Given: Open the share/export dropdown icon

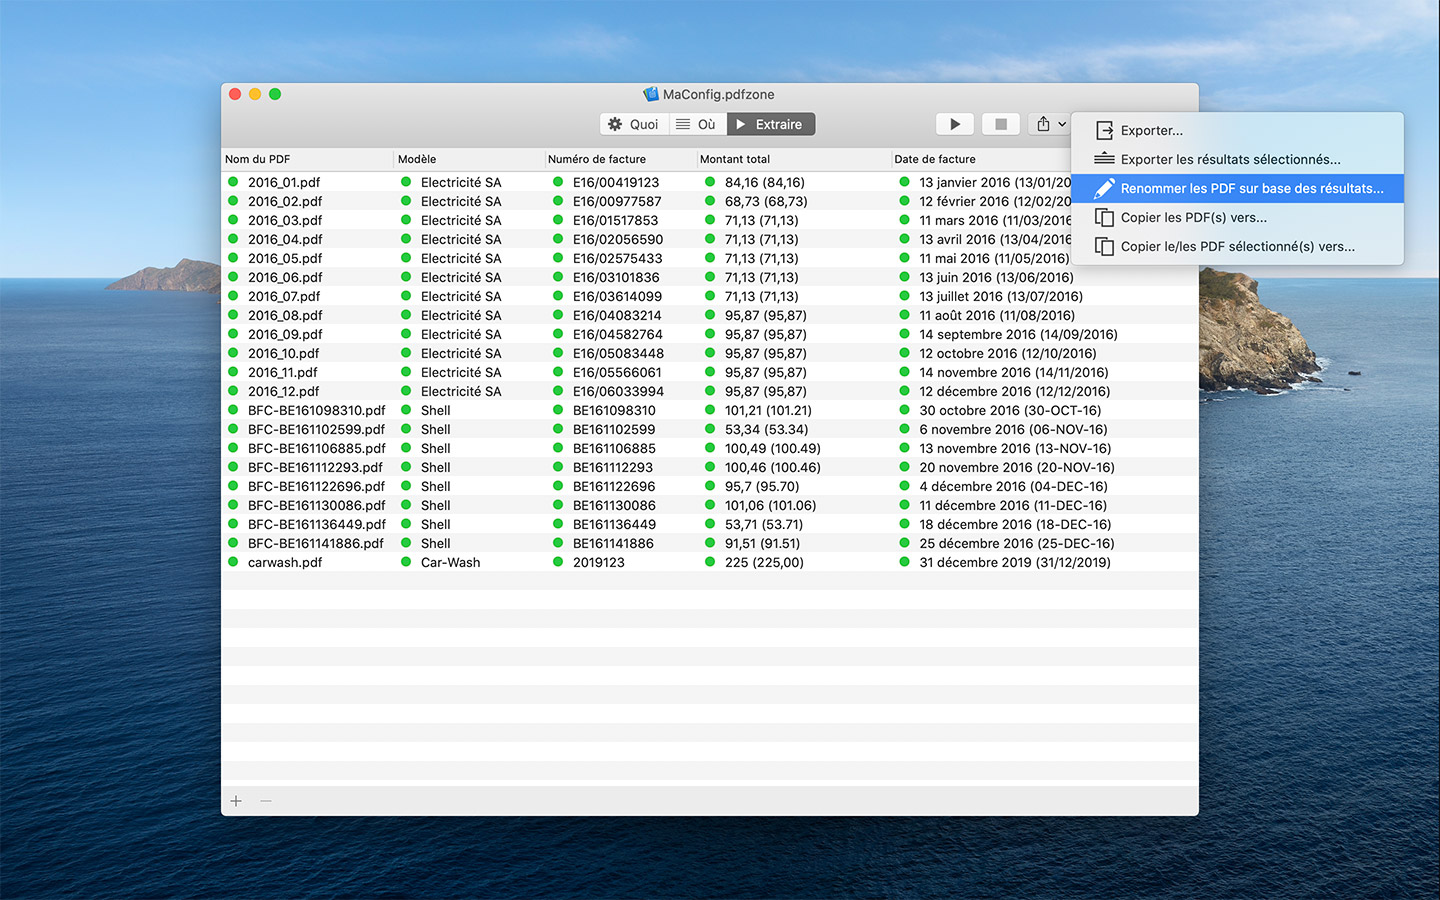Looking at the screenshot, I should (1049, 124).
